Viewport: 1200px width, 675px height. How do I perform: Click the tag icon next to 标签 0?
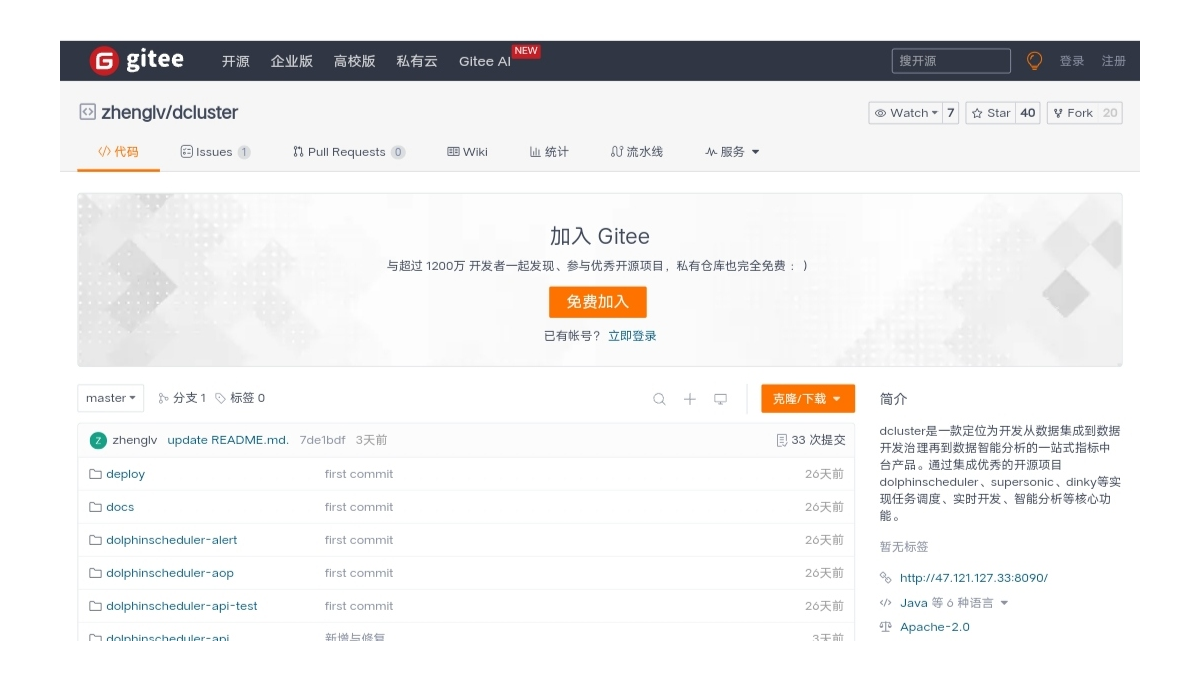click(221, 398)
